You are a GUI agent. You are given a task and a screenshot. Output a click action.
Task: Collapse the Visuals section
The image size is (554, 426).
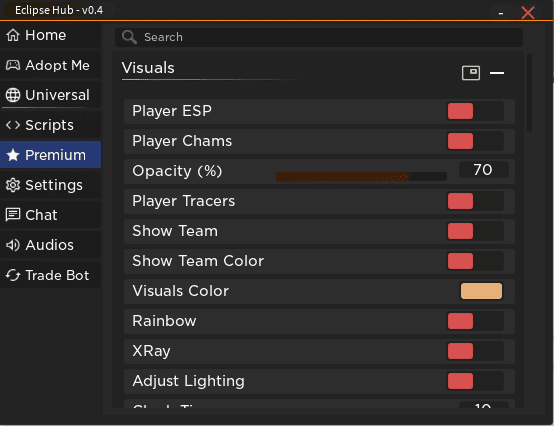coord(497,73)
